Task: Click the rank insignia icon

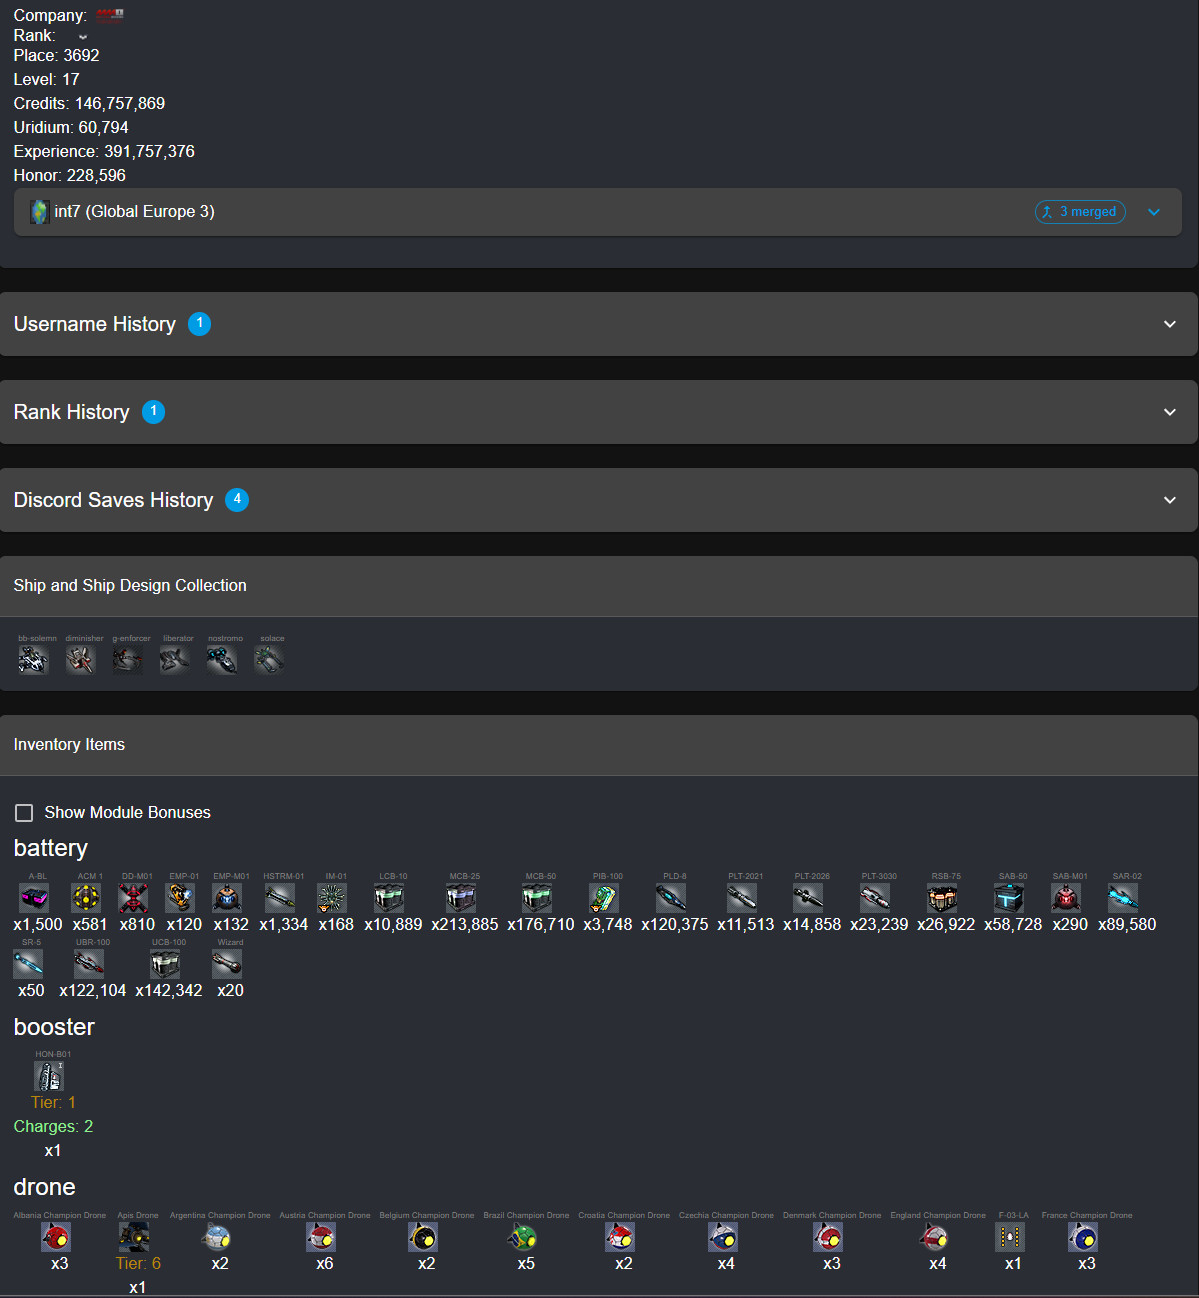Action: point(83,36)
